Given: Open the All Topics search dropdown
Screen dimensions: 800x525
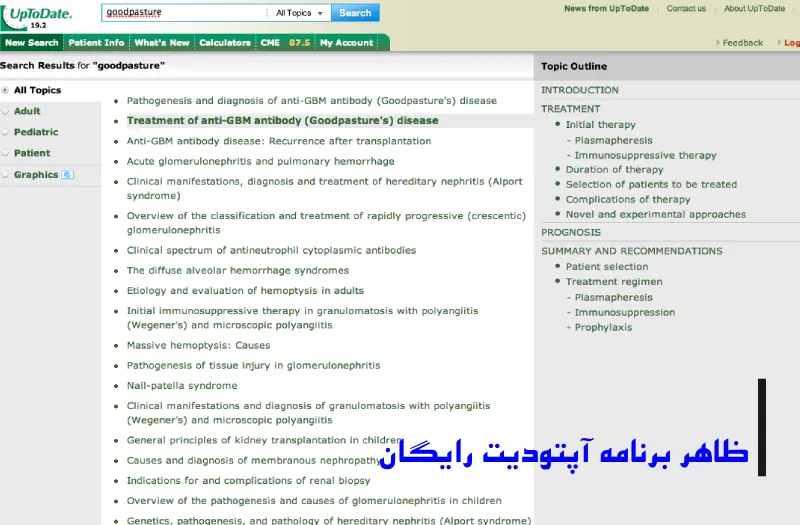Looking at the screenshot, I should pos(299,13).
